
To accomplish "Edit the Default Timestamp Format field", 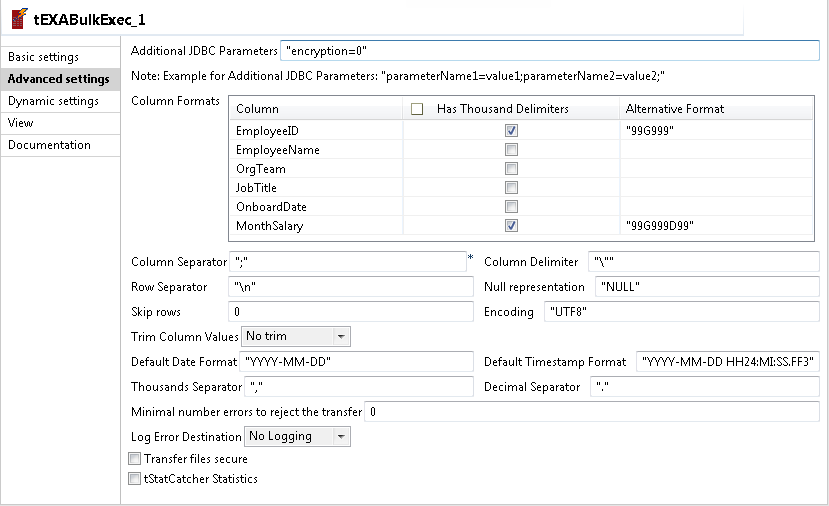I will (x=727, y=362).
